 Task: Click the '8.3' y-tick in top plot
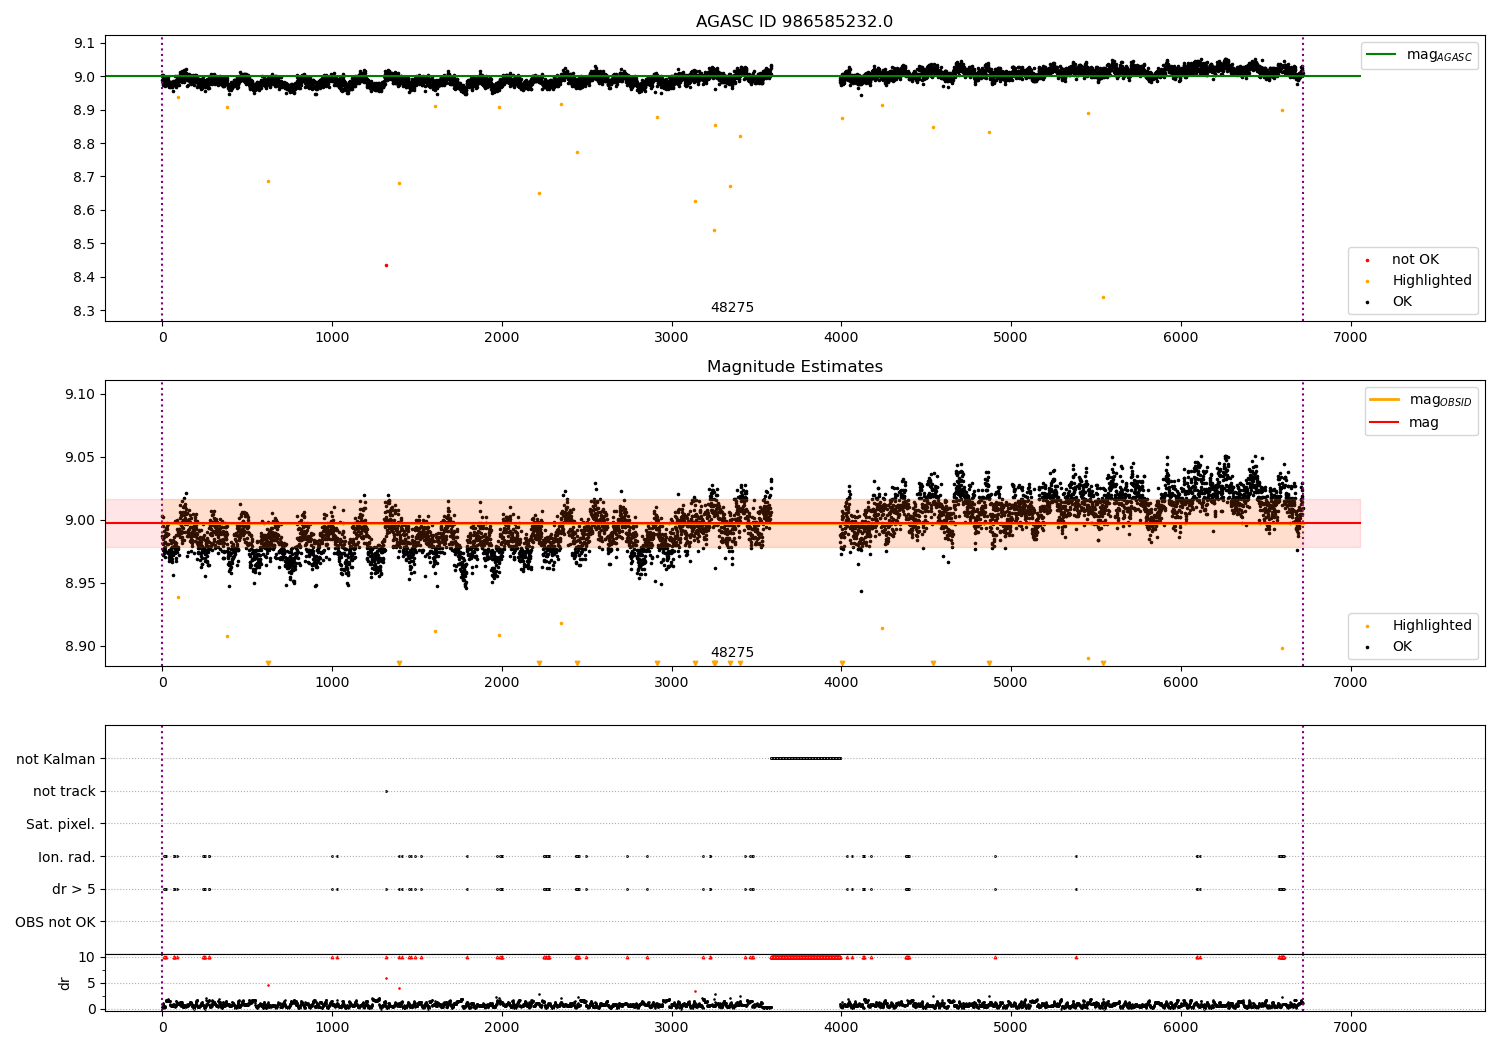coord(84,311)
